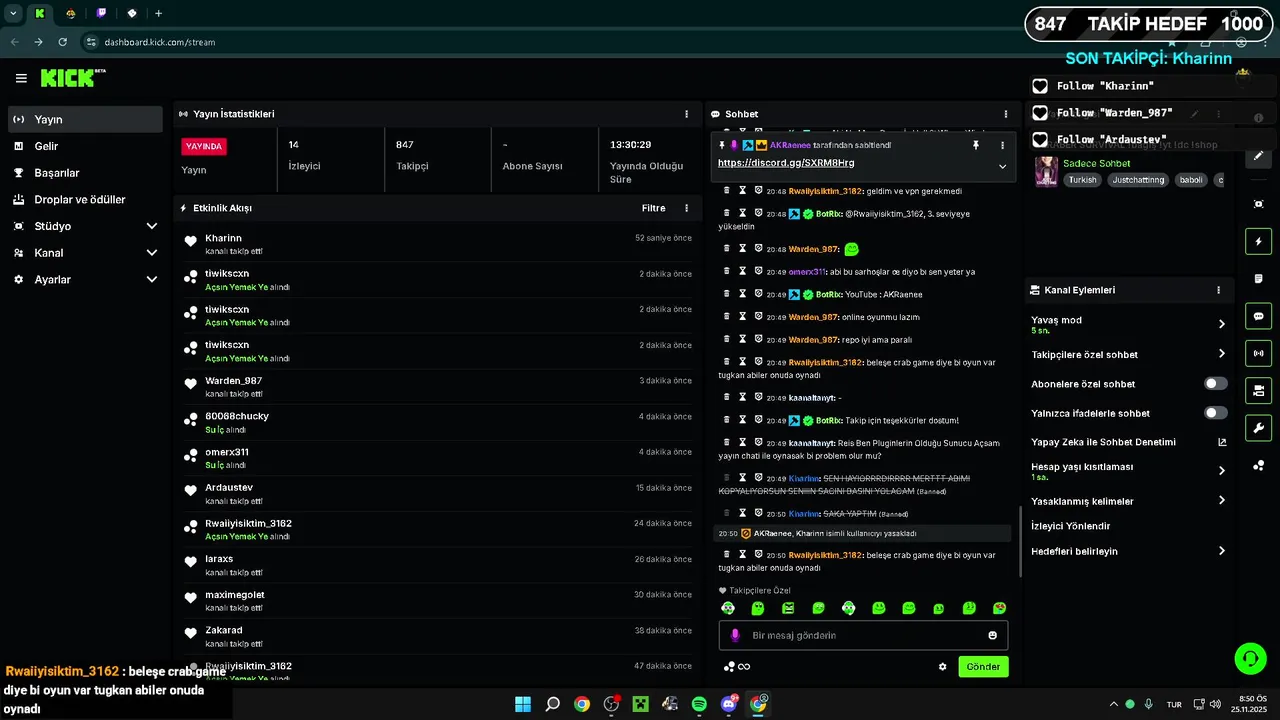Reload the page with browser refresh

(62, 42)
